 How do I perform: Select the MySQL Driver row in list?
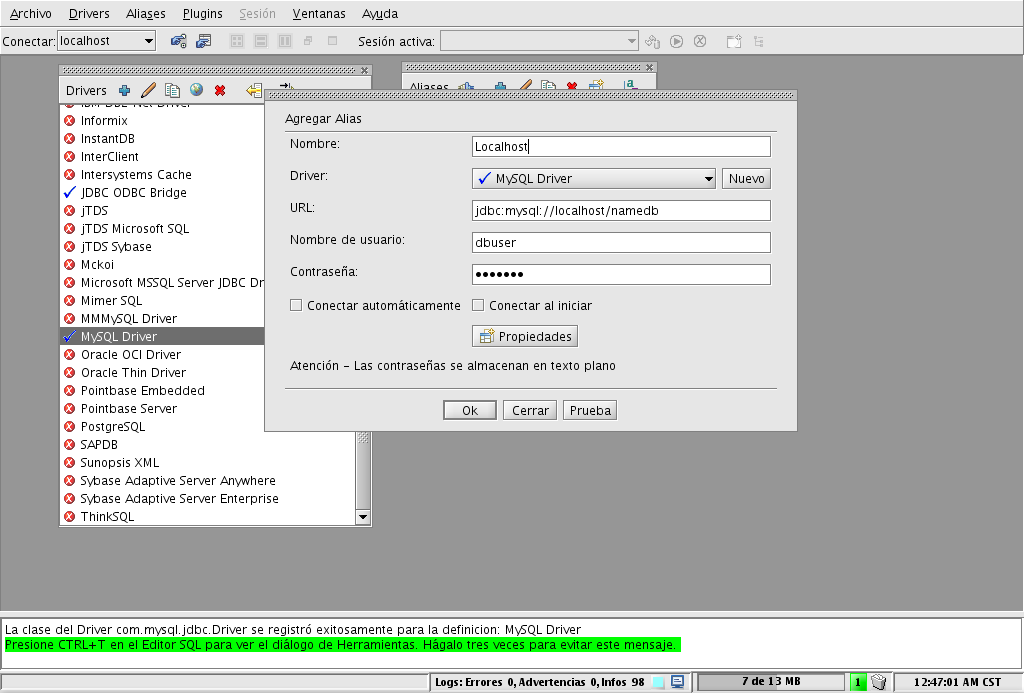click(x=163, y=336)
